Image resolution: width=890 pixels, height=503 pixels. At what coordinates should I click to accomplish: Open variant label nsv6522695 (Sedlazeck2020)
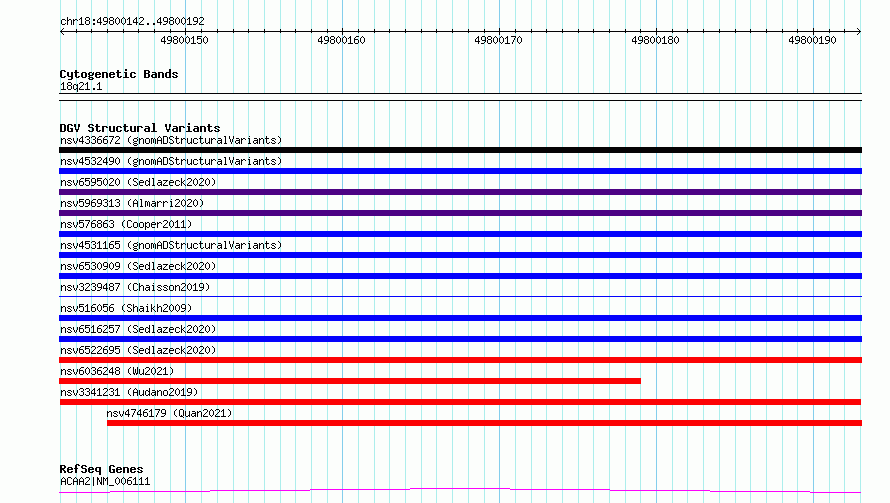pos(138,350)
